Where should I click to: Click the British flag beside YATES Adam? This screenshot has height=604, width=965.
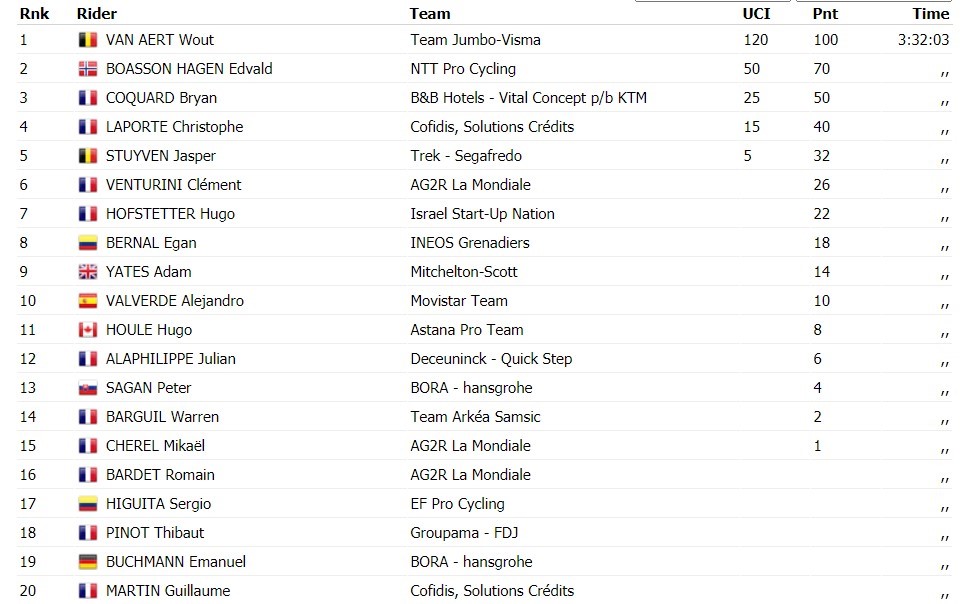tap(88, 272)
